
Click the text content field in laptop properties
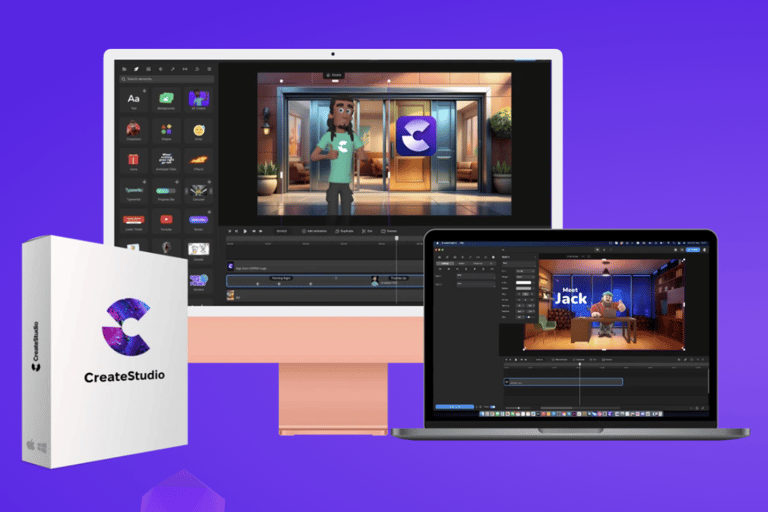click(x=520, y=263)
